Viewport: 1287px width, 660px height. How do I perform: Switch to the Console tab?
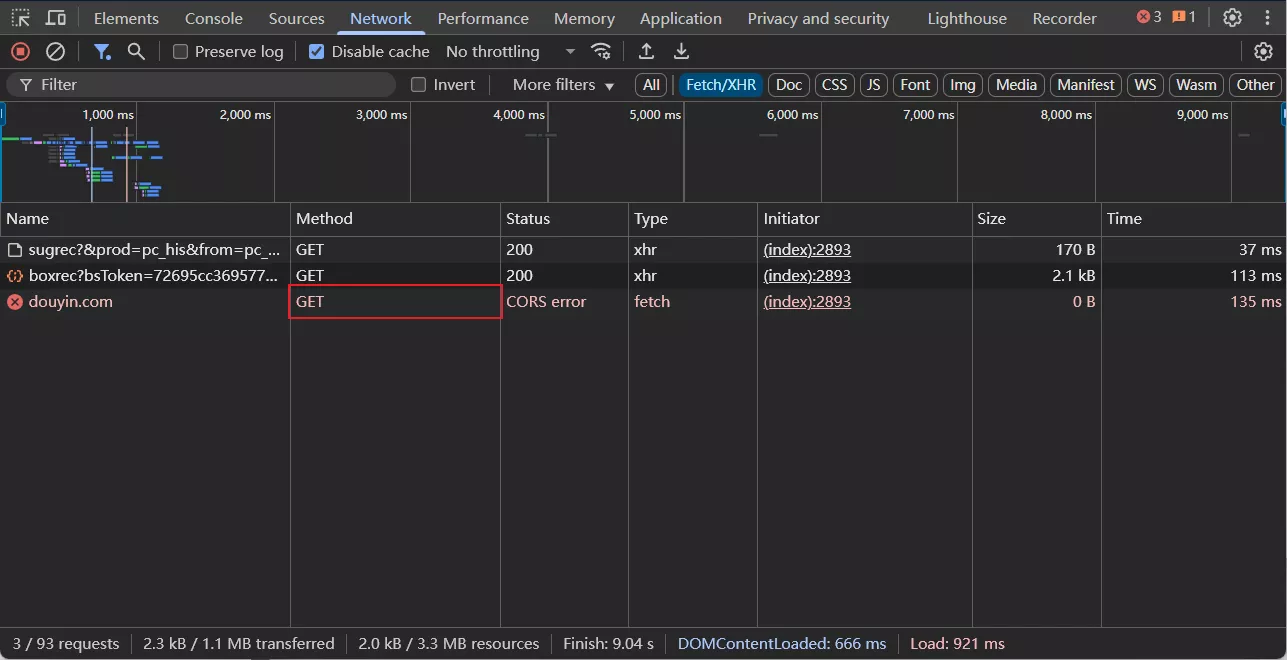(x=214, y=18)
